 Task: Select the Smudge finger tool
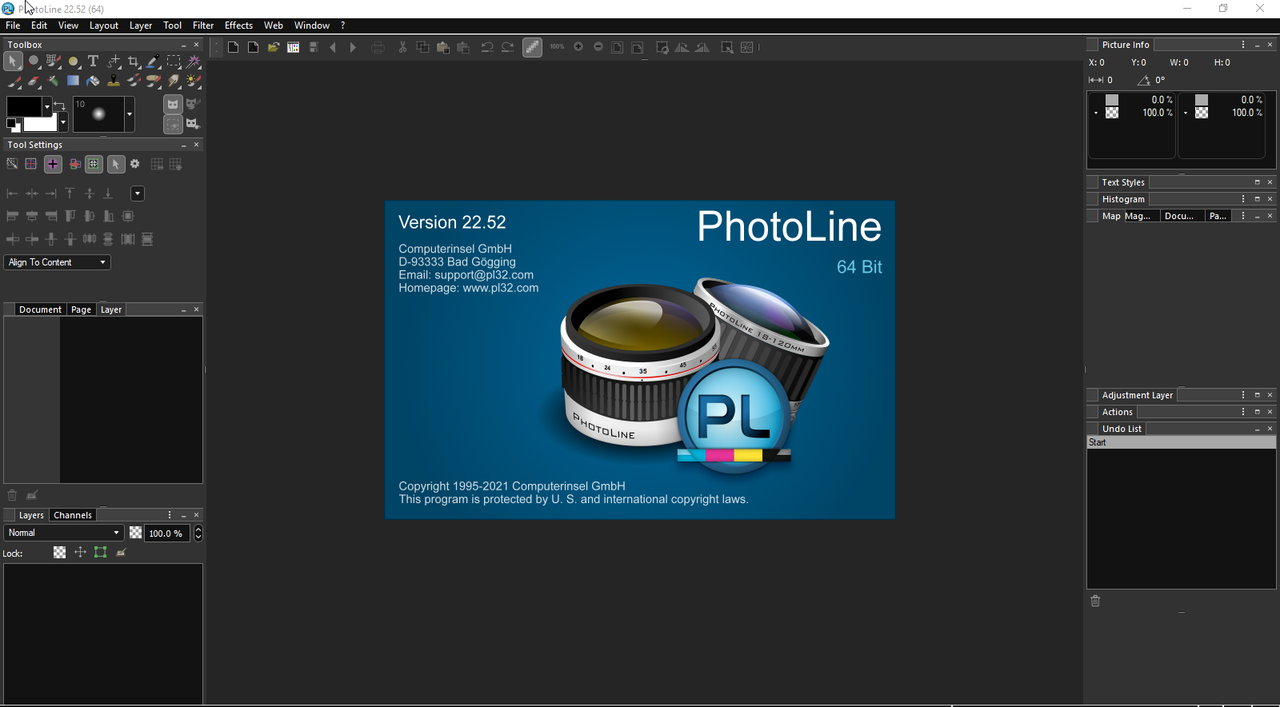click(x=174, y=81)
